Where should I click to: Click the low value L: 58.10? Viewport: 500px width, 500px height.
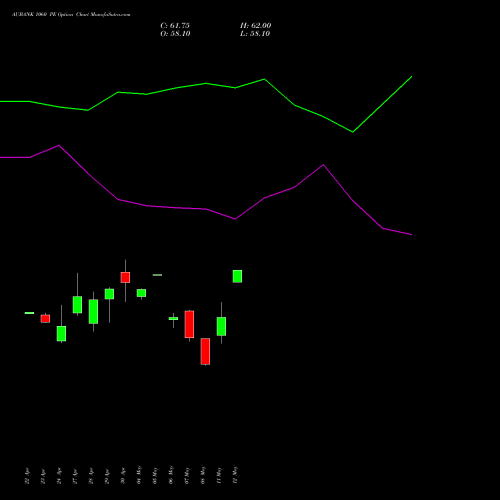(x=255, y=34)
